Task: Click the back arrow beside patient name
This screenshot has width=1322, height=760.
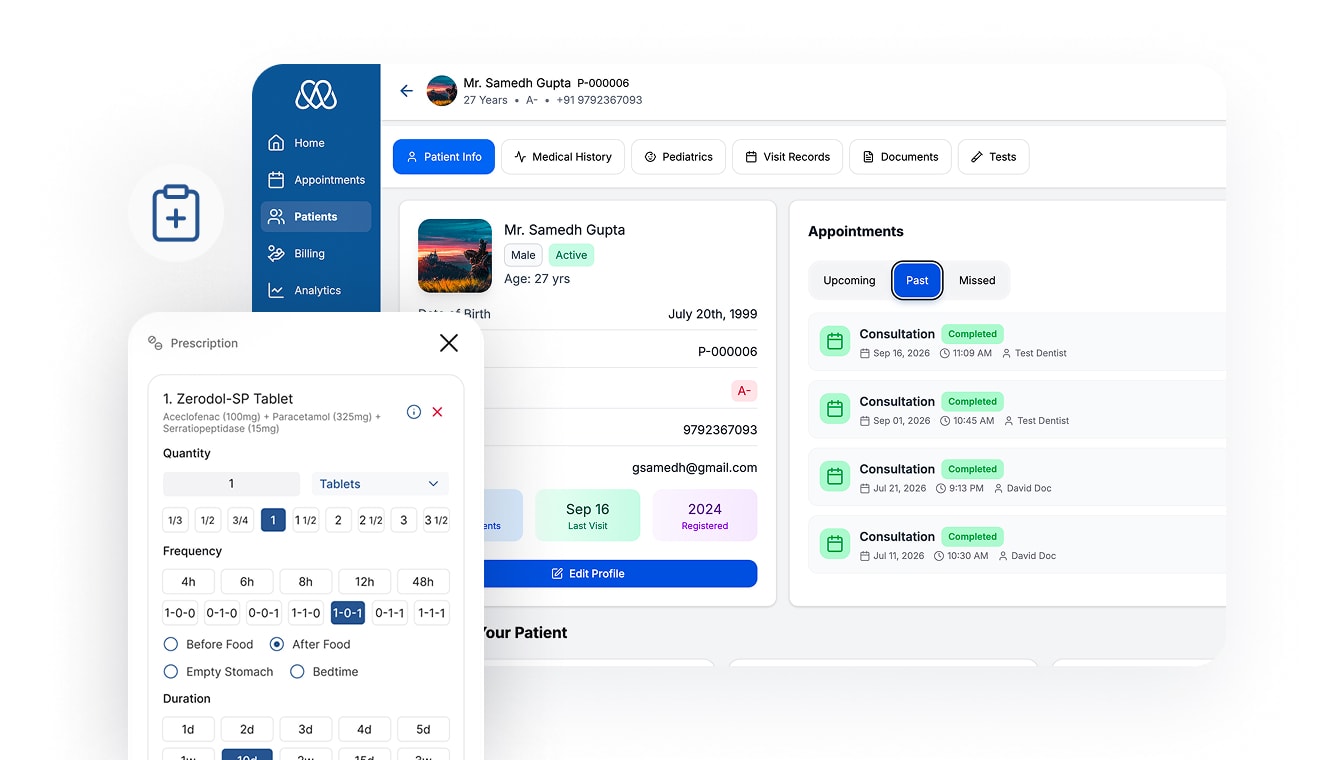Action: coord(406,91)
